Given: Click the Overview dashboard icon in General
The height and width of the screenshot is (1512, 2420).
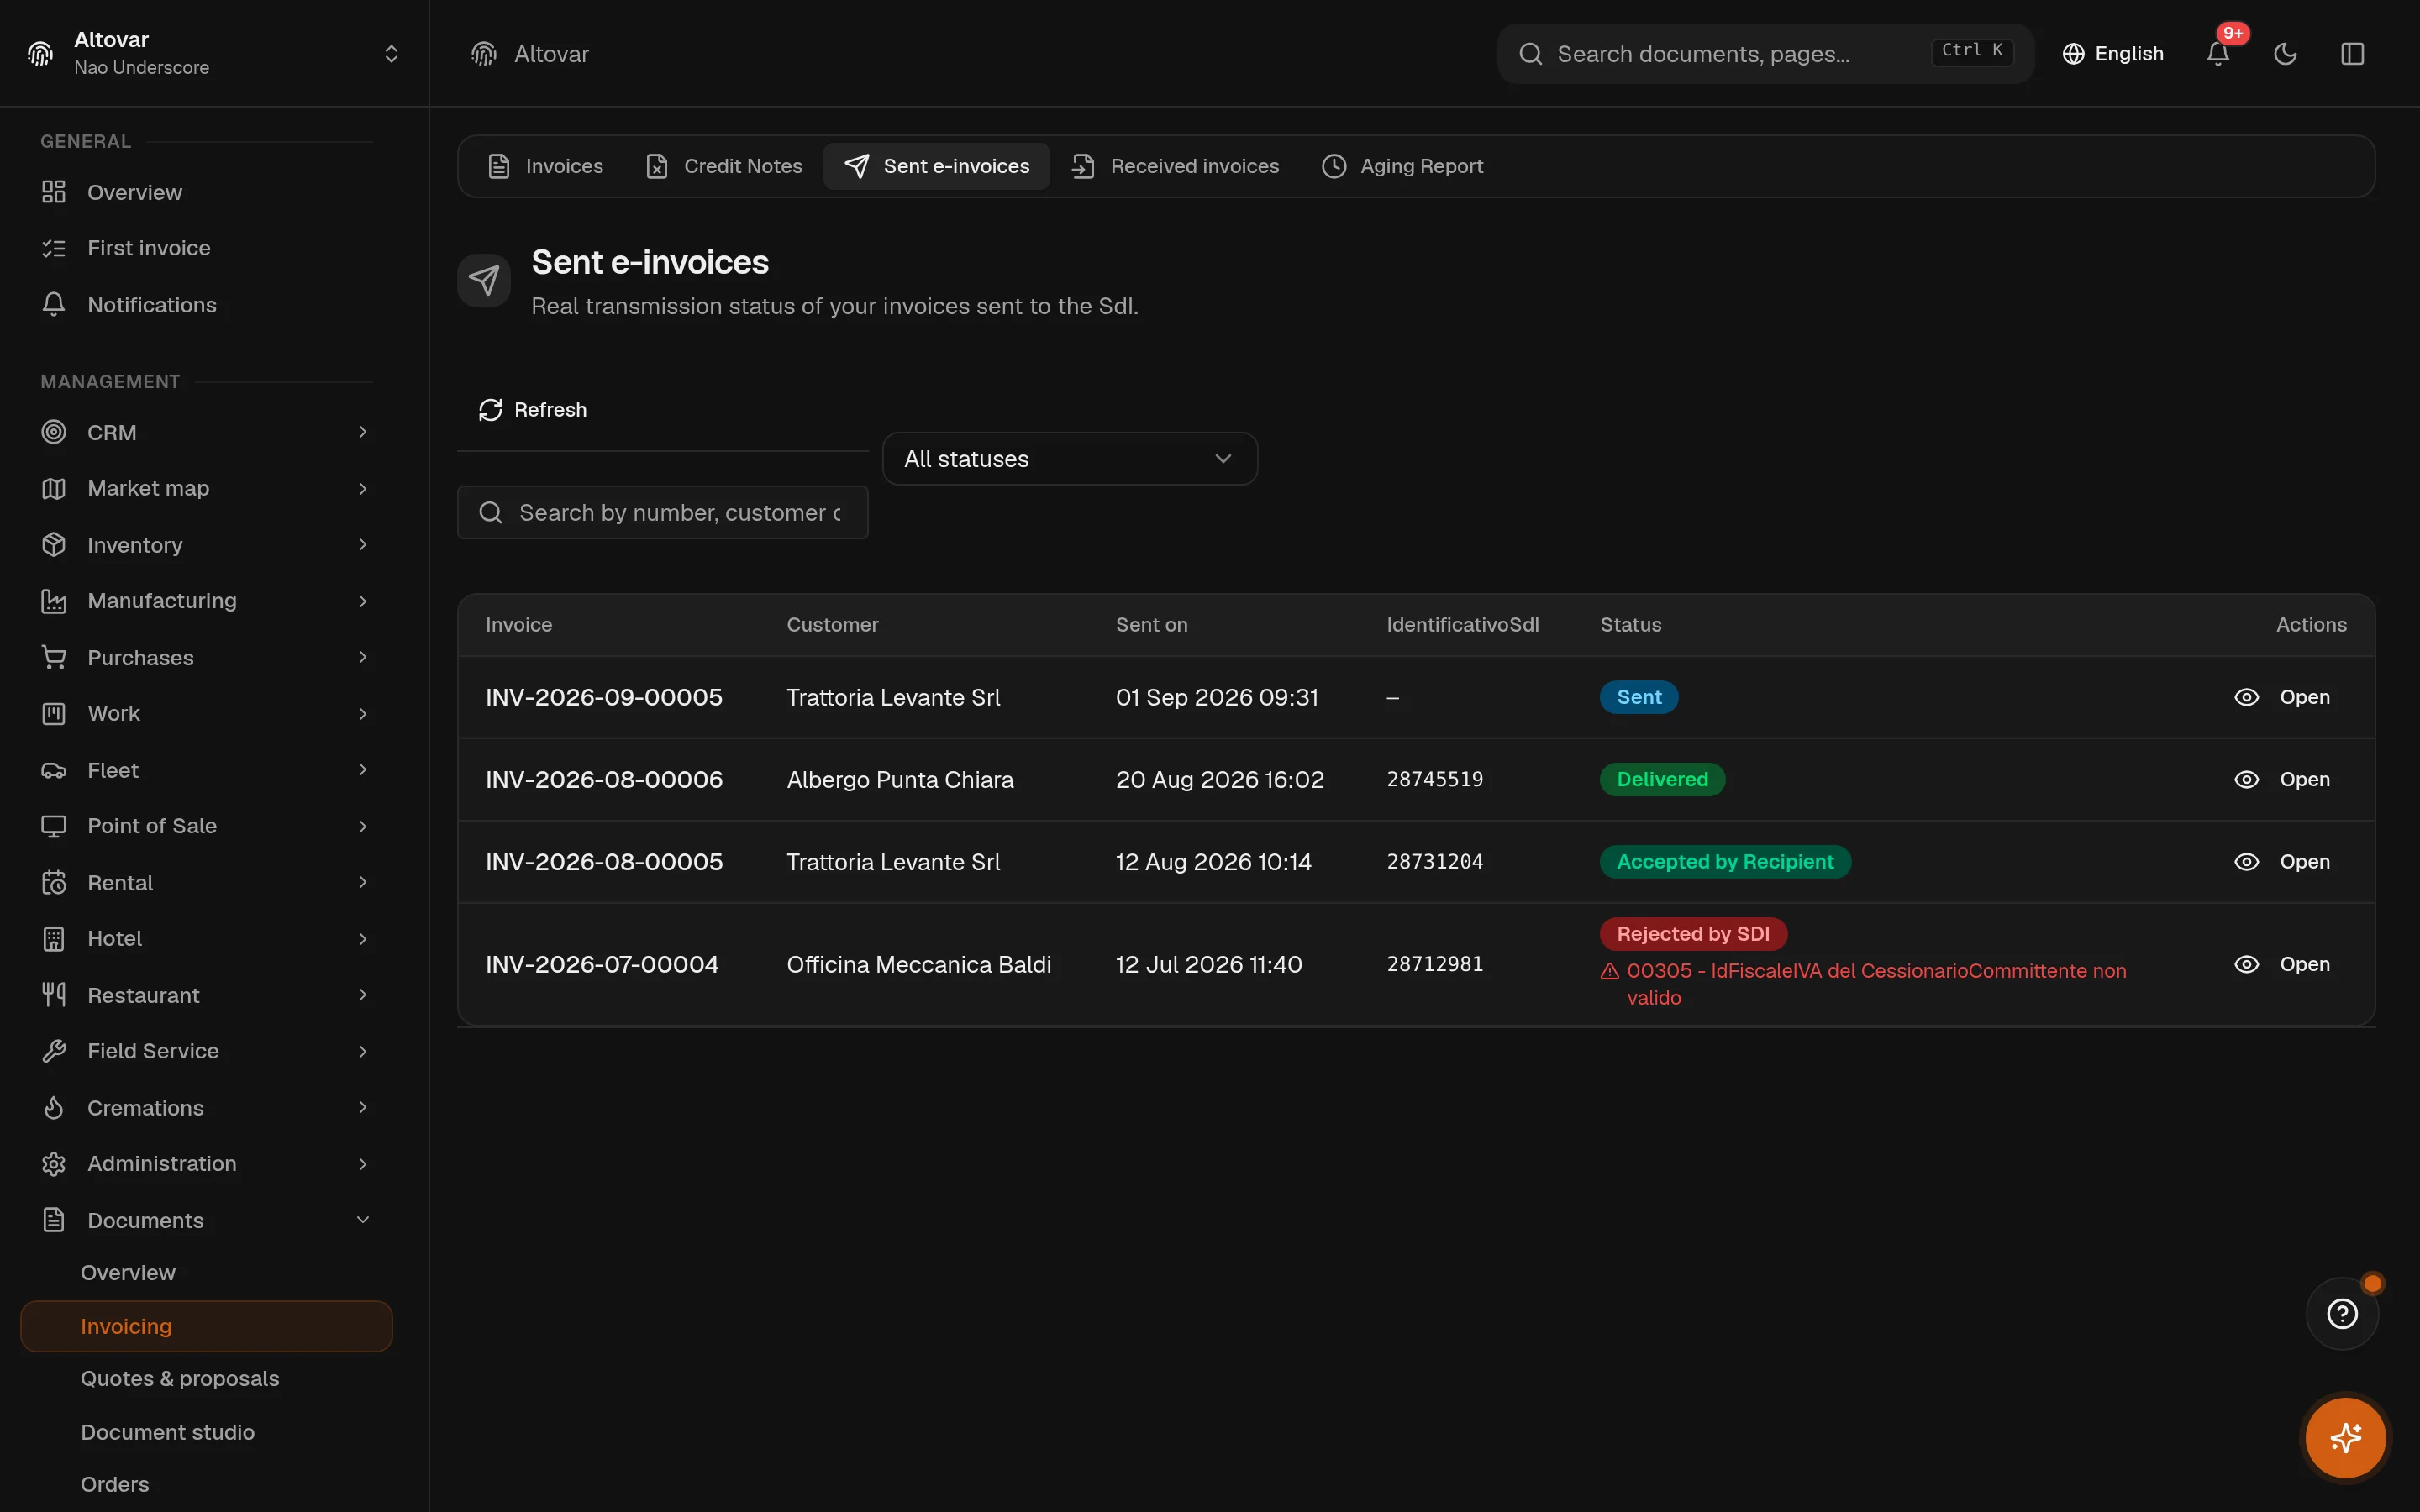Looking at the screenshot, I should [54, 192].
